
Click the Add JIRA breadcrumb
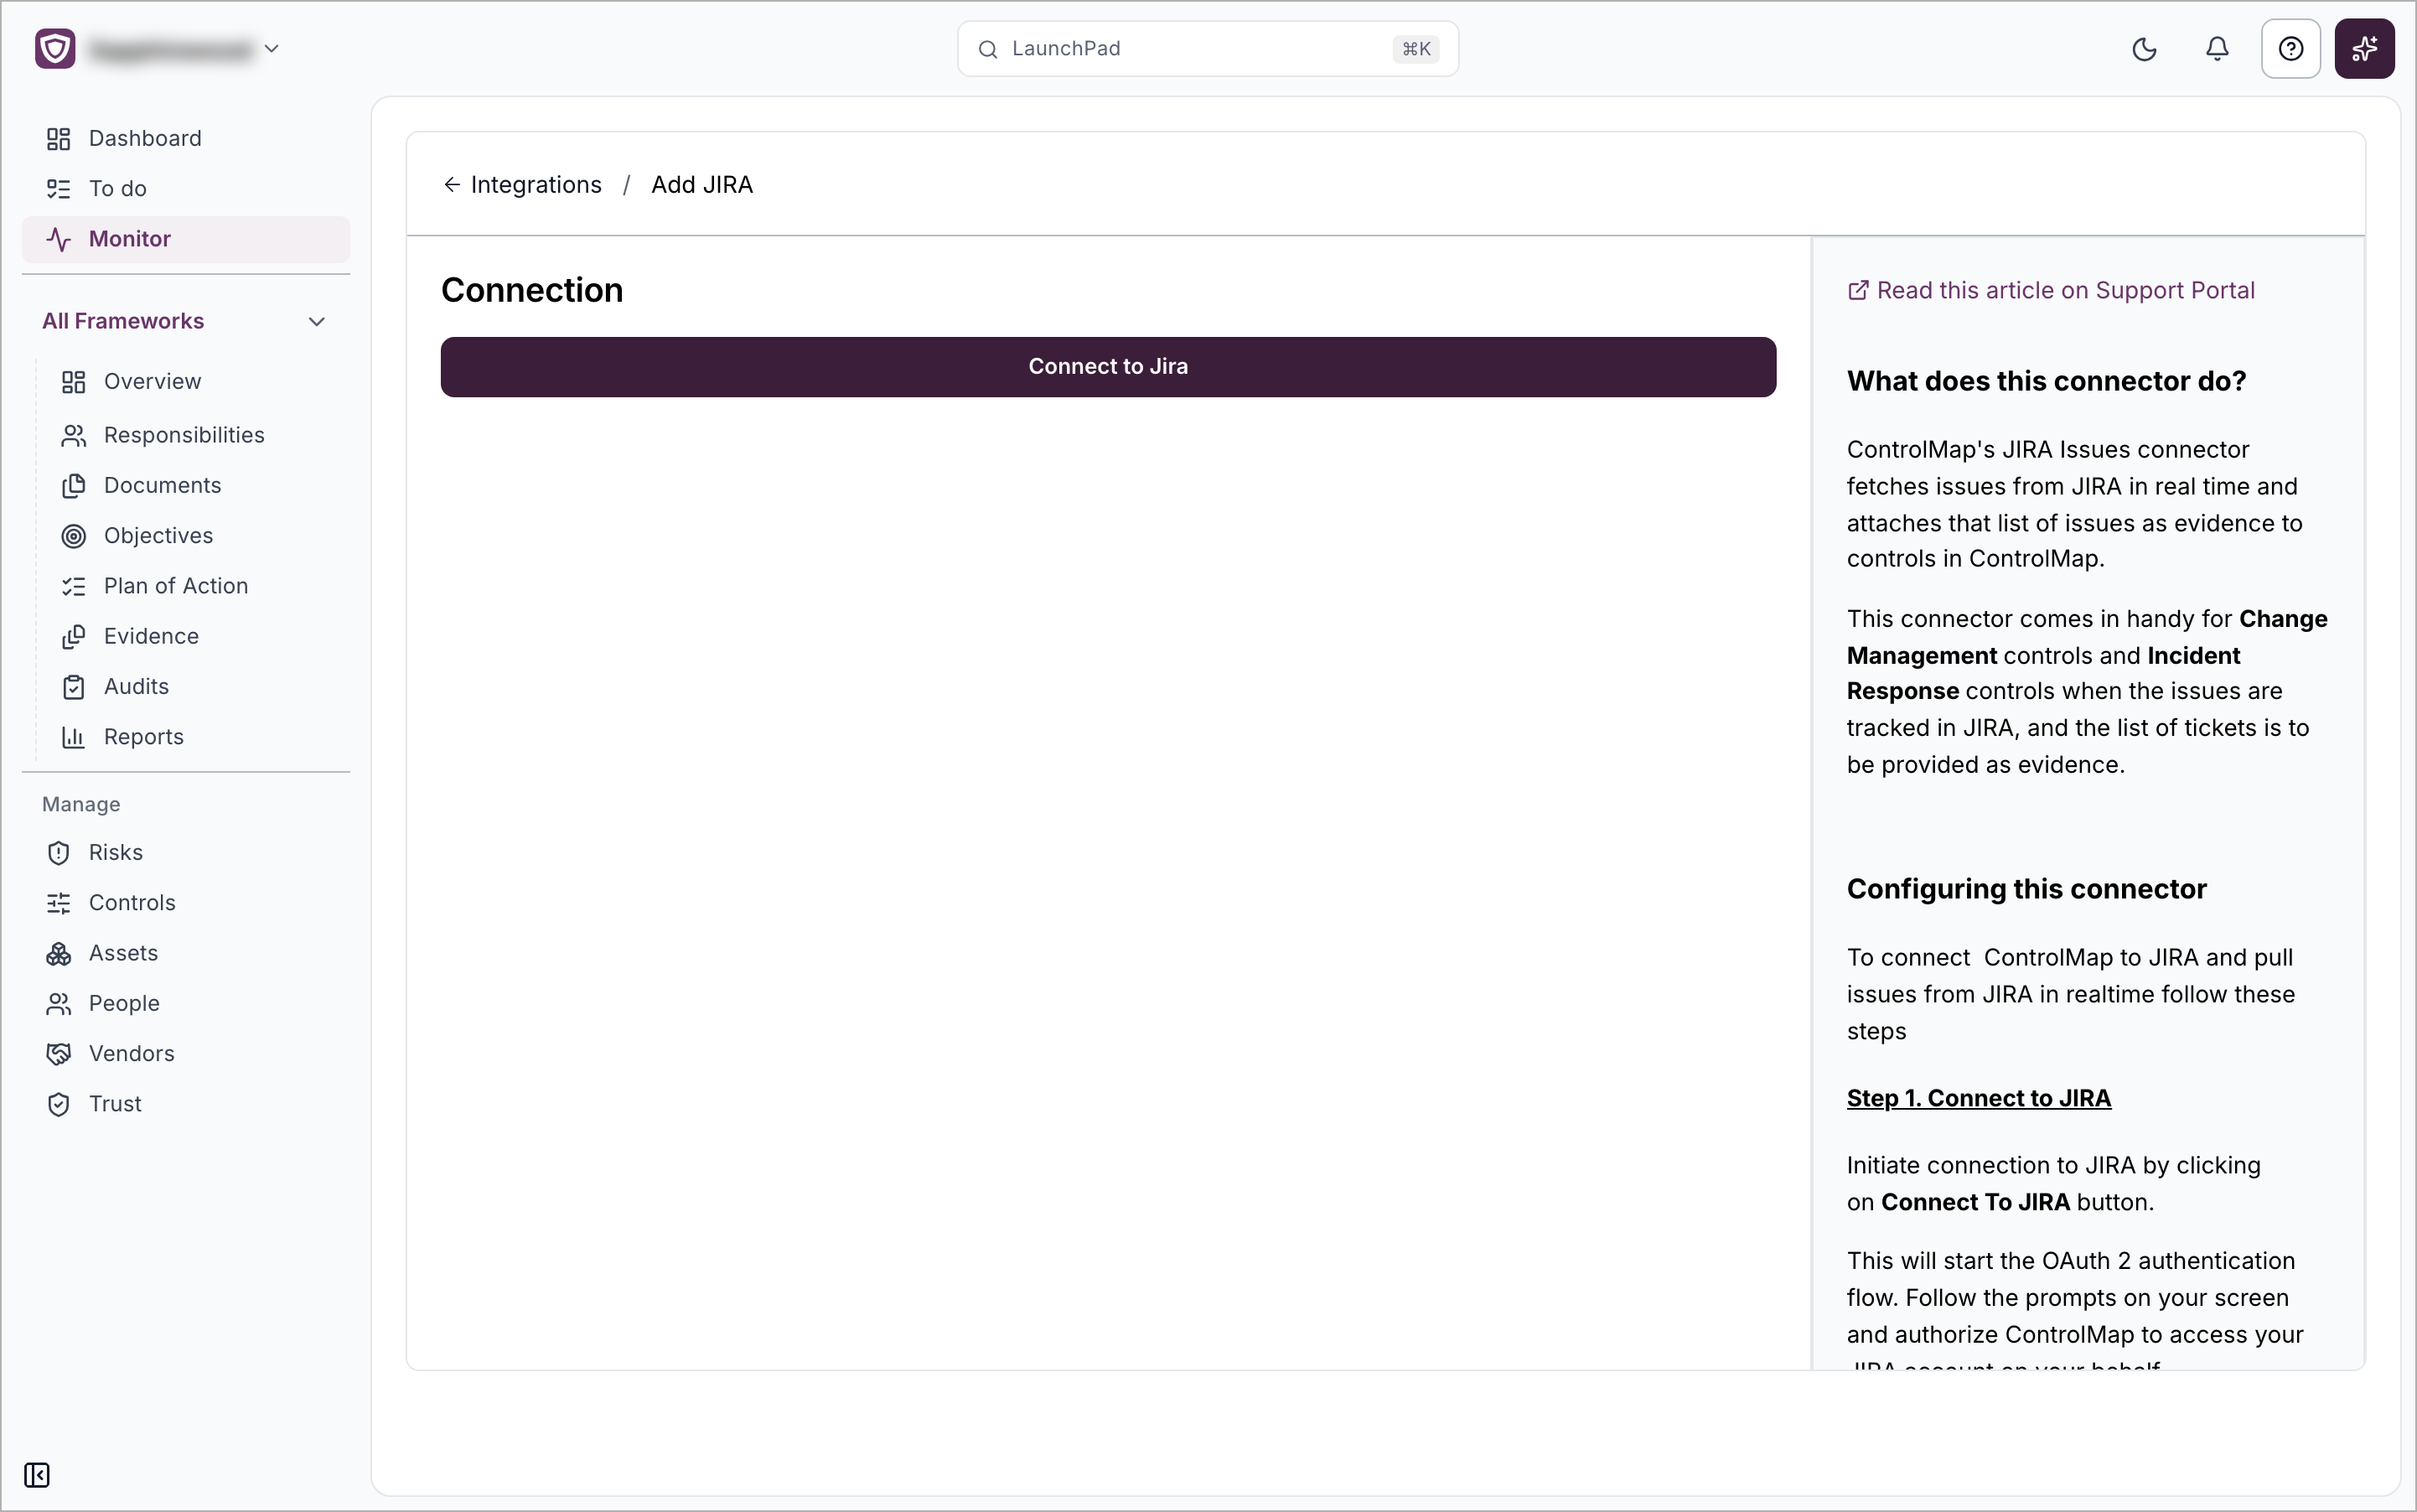click(x=702, y=185)
